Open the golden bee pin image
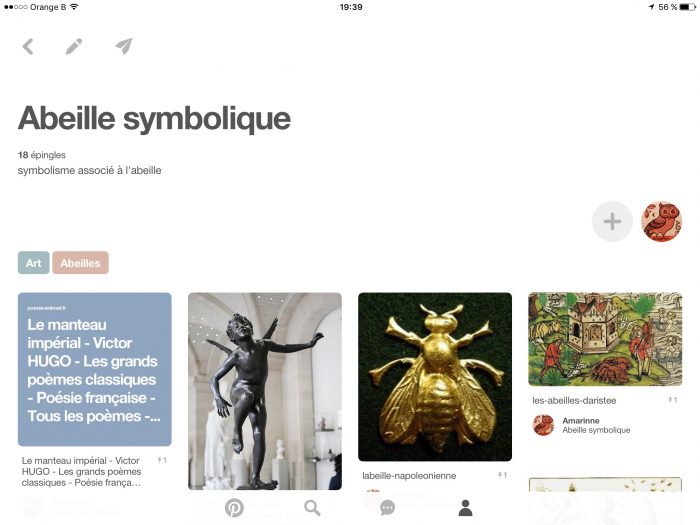The image size is (700, 525). pyautogui.click(x=435, y=377)
